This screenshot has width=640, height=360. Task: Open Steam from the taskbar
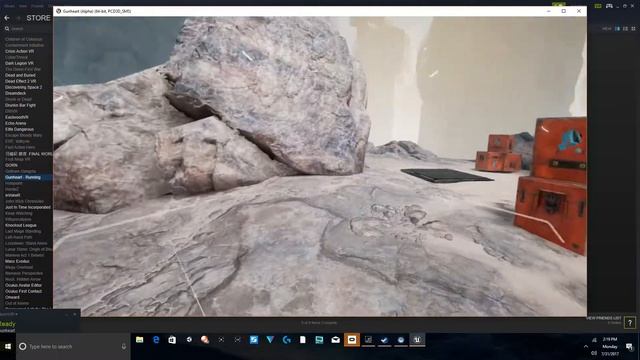[384, 340]
